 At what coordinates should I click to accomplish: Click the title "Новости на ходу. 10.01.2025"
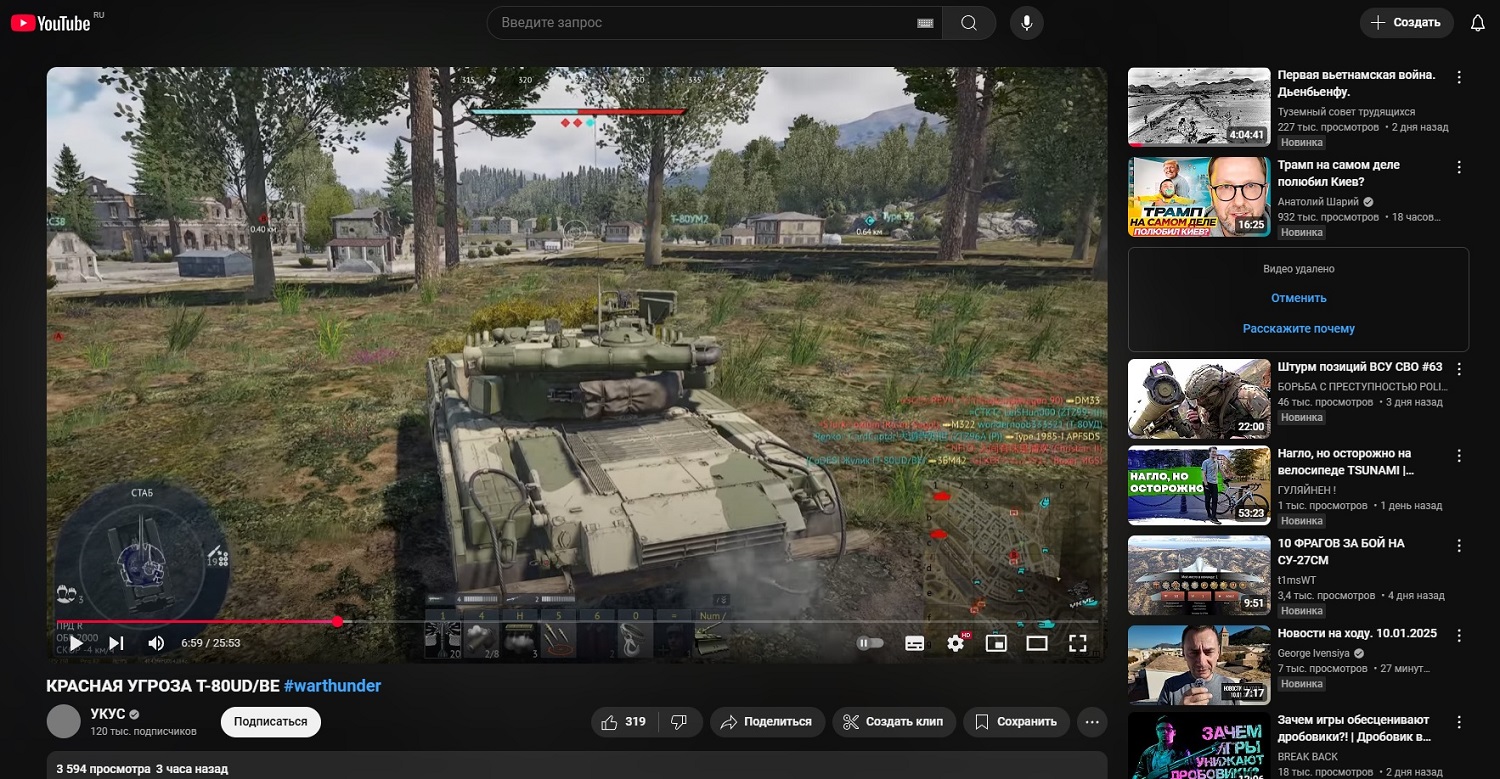point(1357,633)
